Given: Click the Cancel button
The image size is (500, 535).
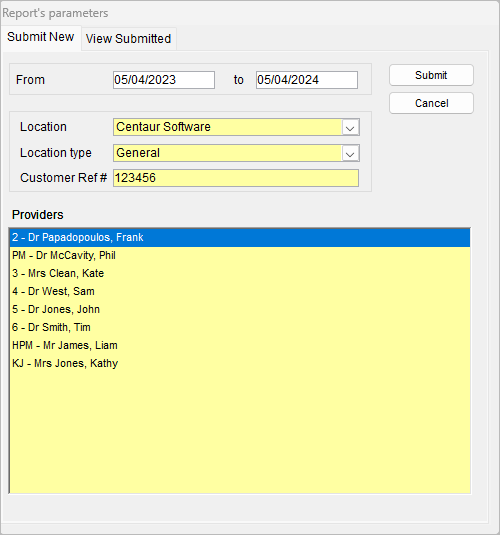Looking at the screenshot, I should point(431,103).
